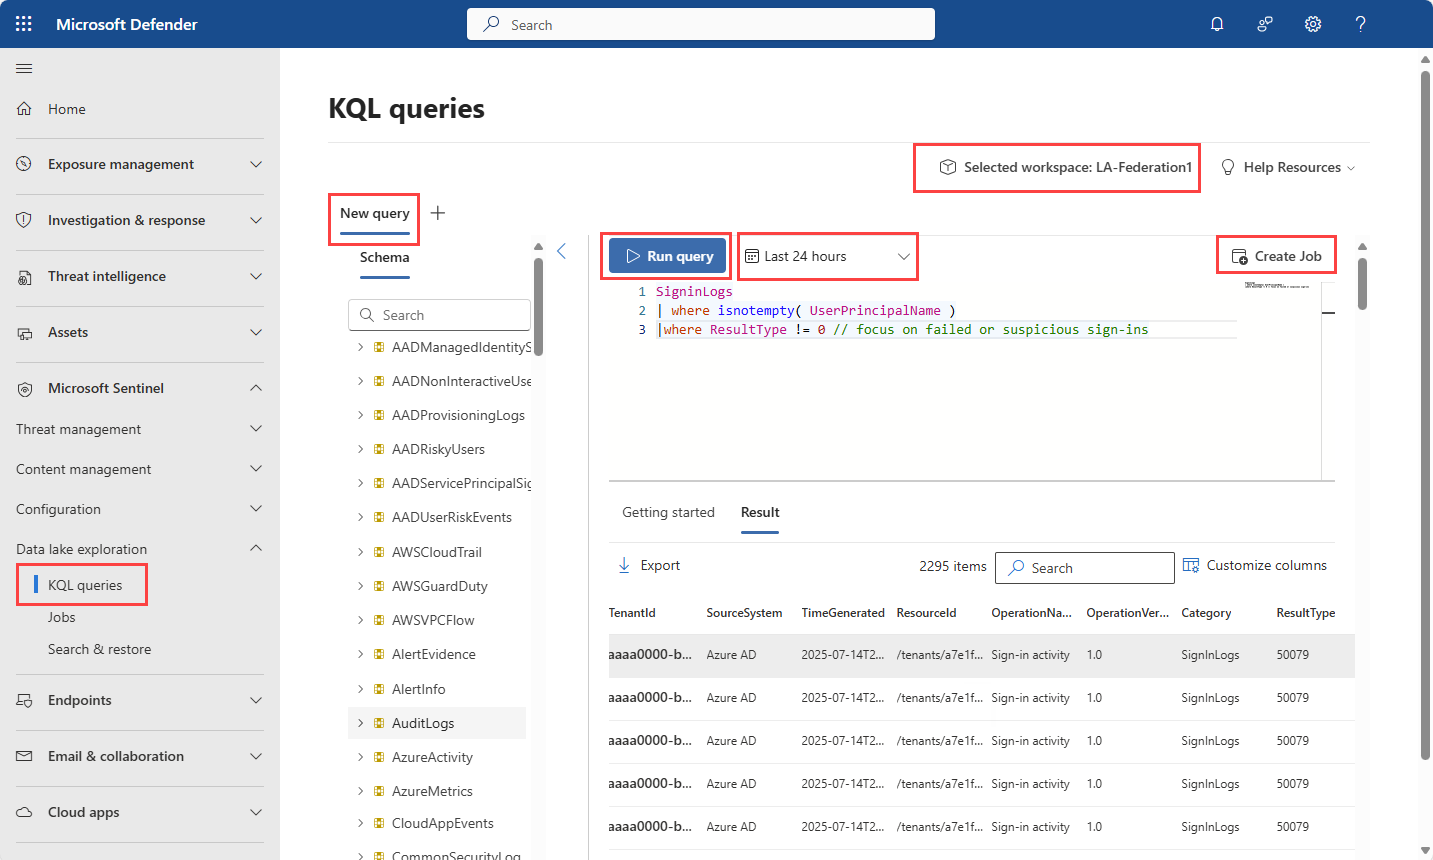The height and width of the screenshot is (860, 1433).
Task: Select the Result tab
Action: point(760,512)
